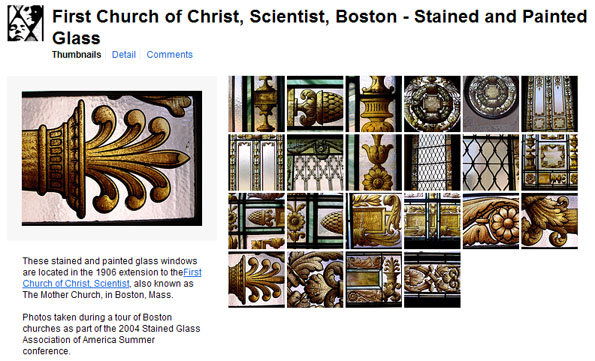The height and width of the screenshot is (361, 595).
Task: Select the golden acorn thumbnail in top row
Action: pos(315,104)
